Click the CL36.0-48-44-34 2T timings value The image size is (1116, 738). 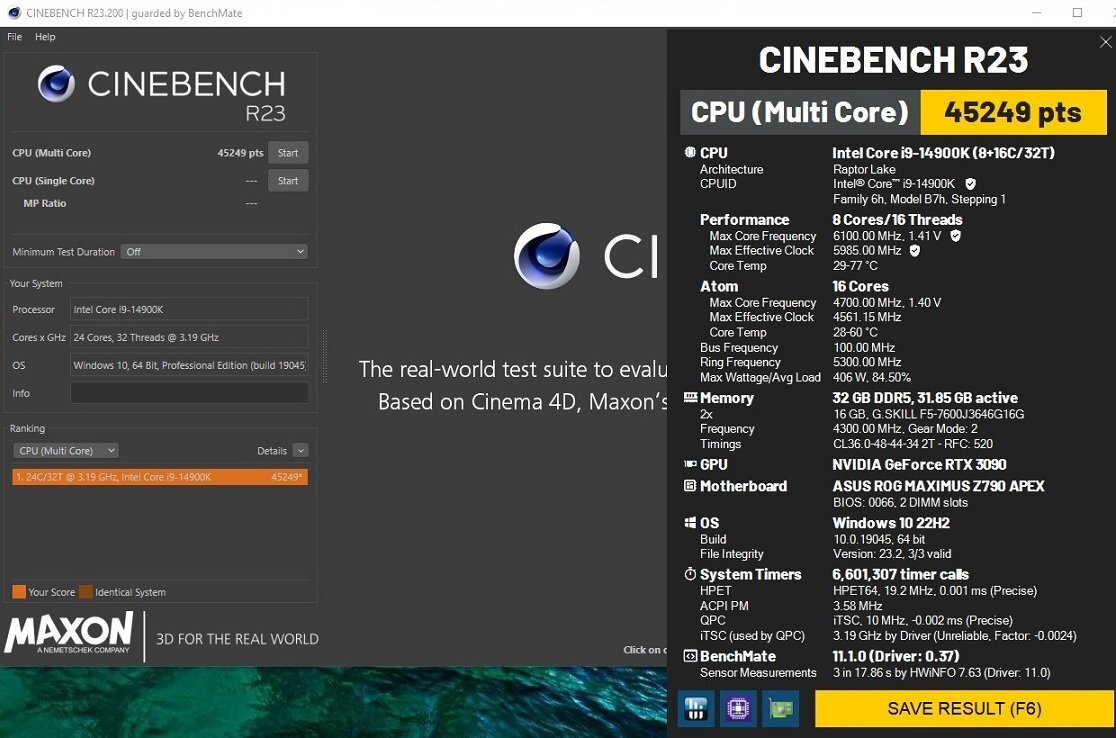point(912,444)
